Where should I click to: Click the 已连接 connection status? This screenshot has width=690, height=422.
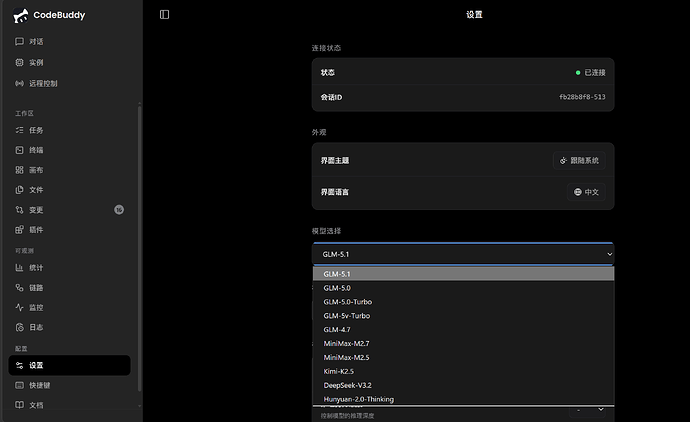point(591,73)
